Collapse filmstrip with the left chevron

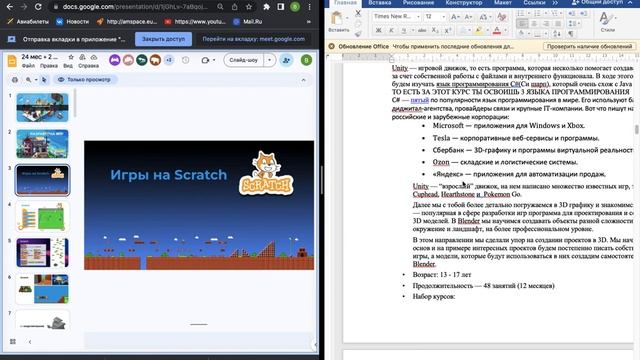click(x=30, y=342)
